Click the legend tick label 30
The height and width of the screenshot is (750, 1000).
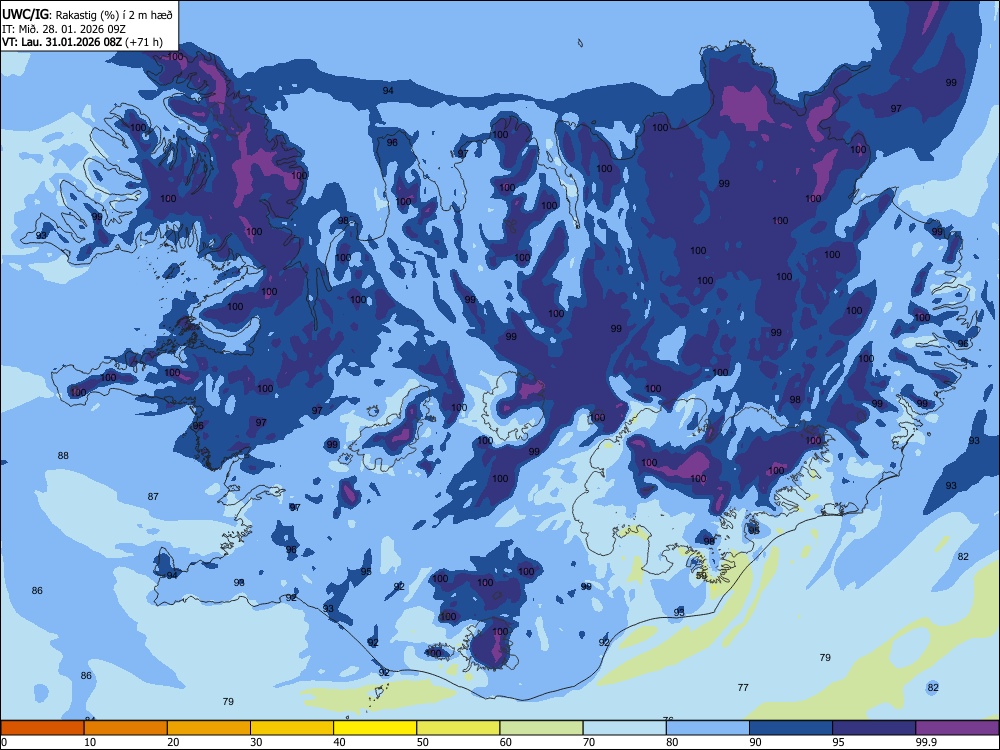[256, 742]
